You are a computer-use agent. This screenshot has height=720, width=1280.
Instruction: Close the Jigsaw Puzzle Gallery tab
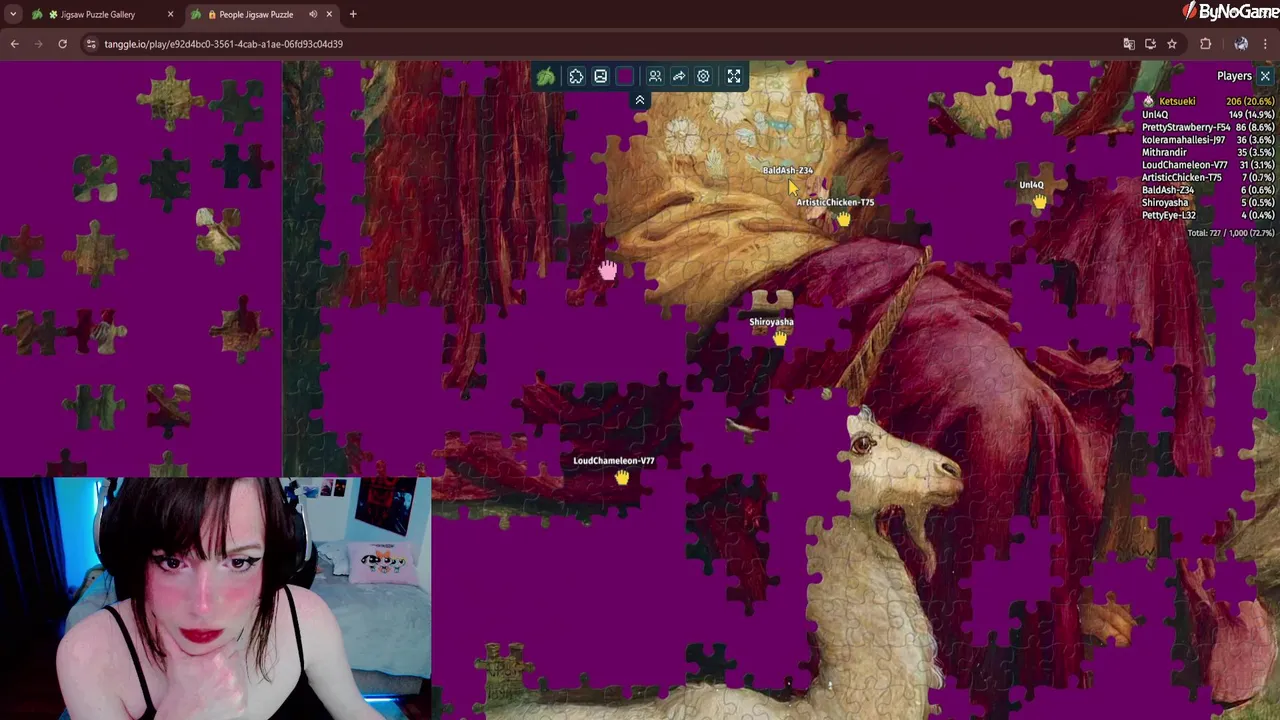coord(170,14)
